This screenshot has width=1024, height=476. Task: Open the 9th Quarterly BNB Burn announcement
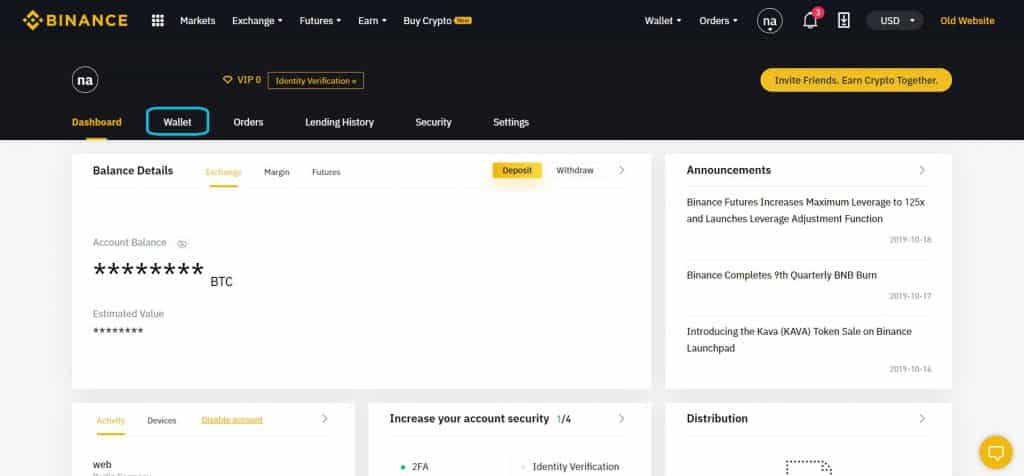pos(782,276)
